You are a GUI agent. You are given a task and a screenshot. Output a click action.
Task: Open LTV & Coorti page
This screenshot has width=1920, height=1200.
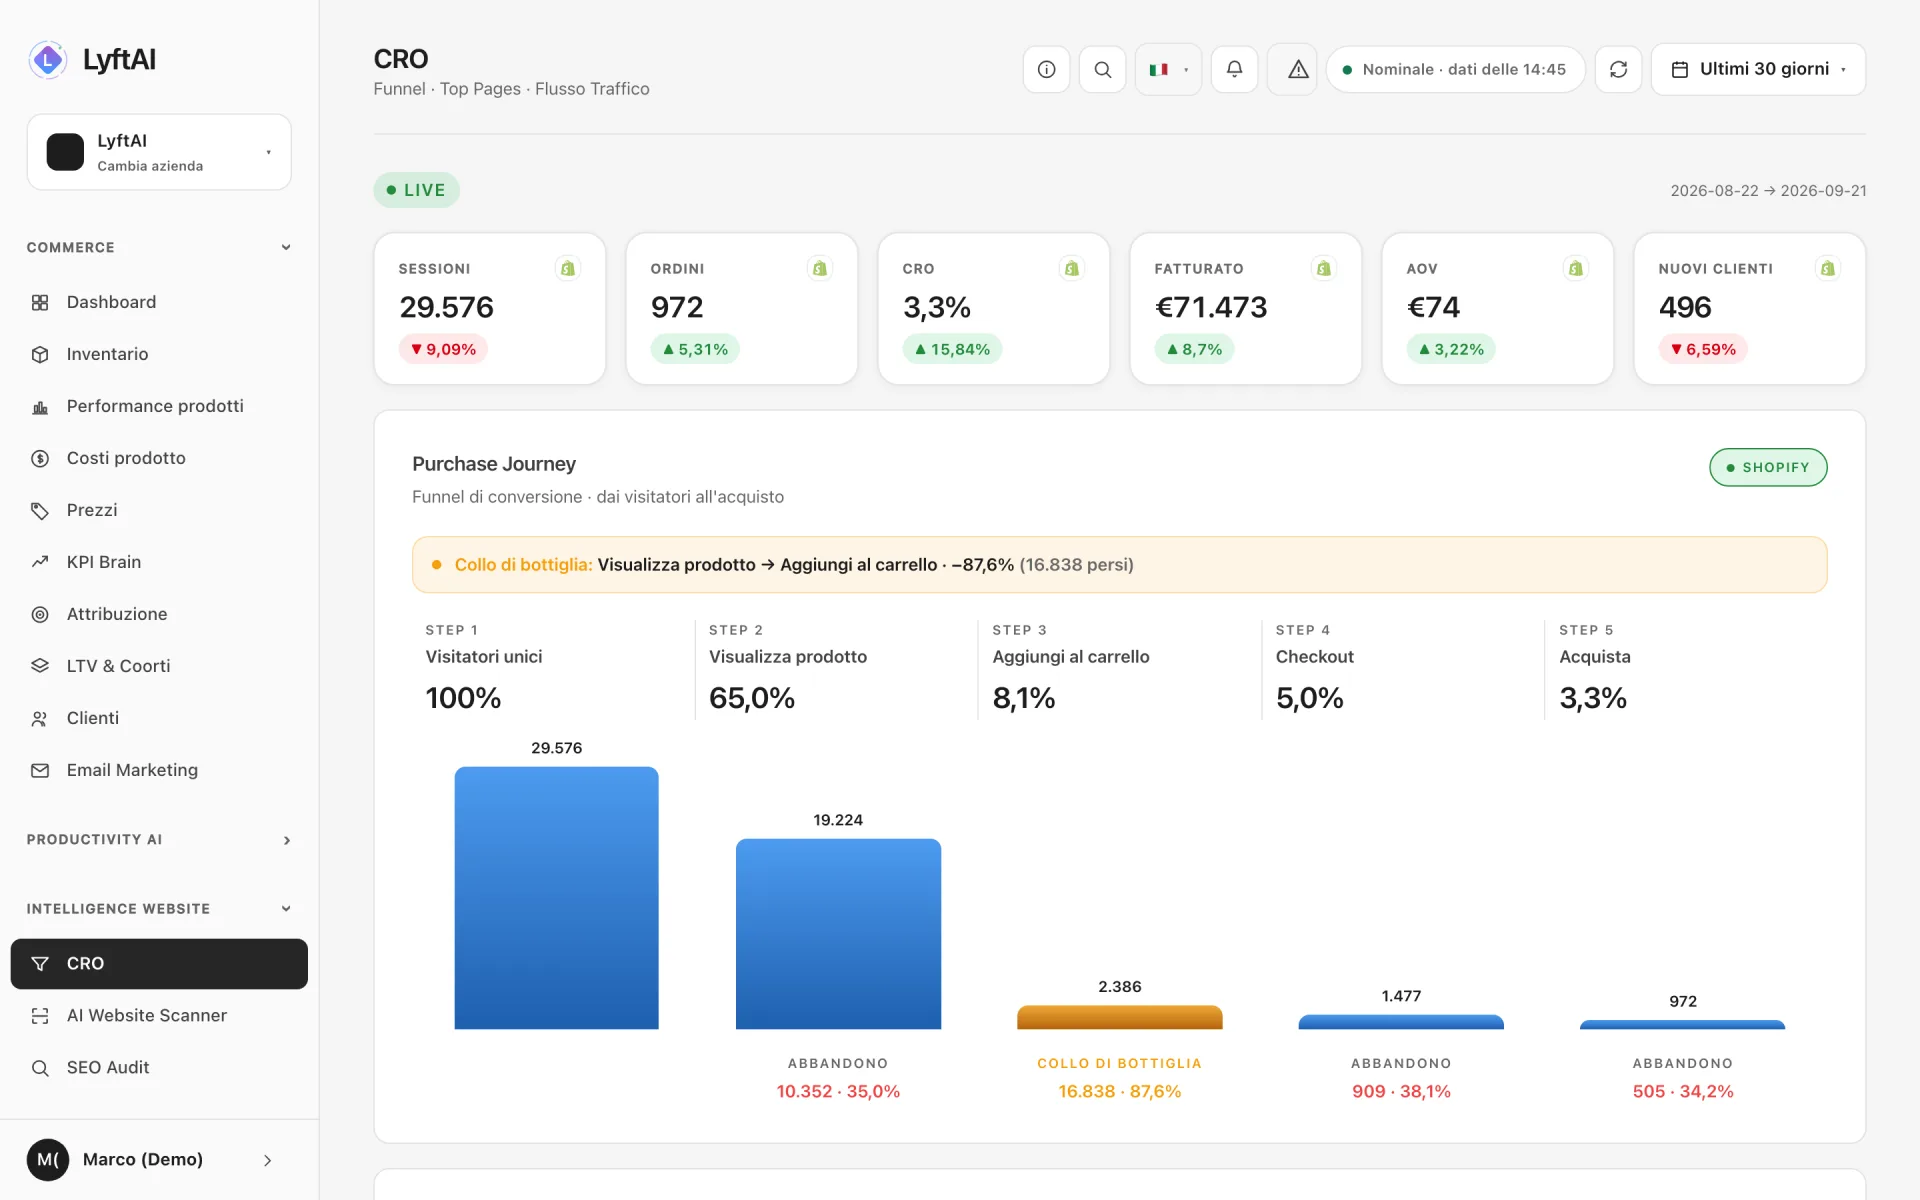pos(159,666)
